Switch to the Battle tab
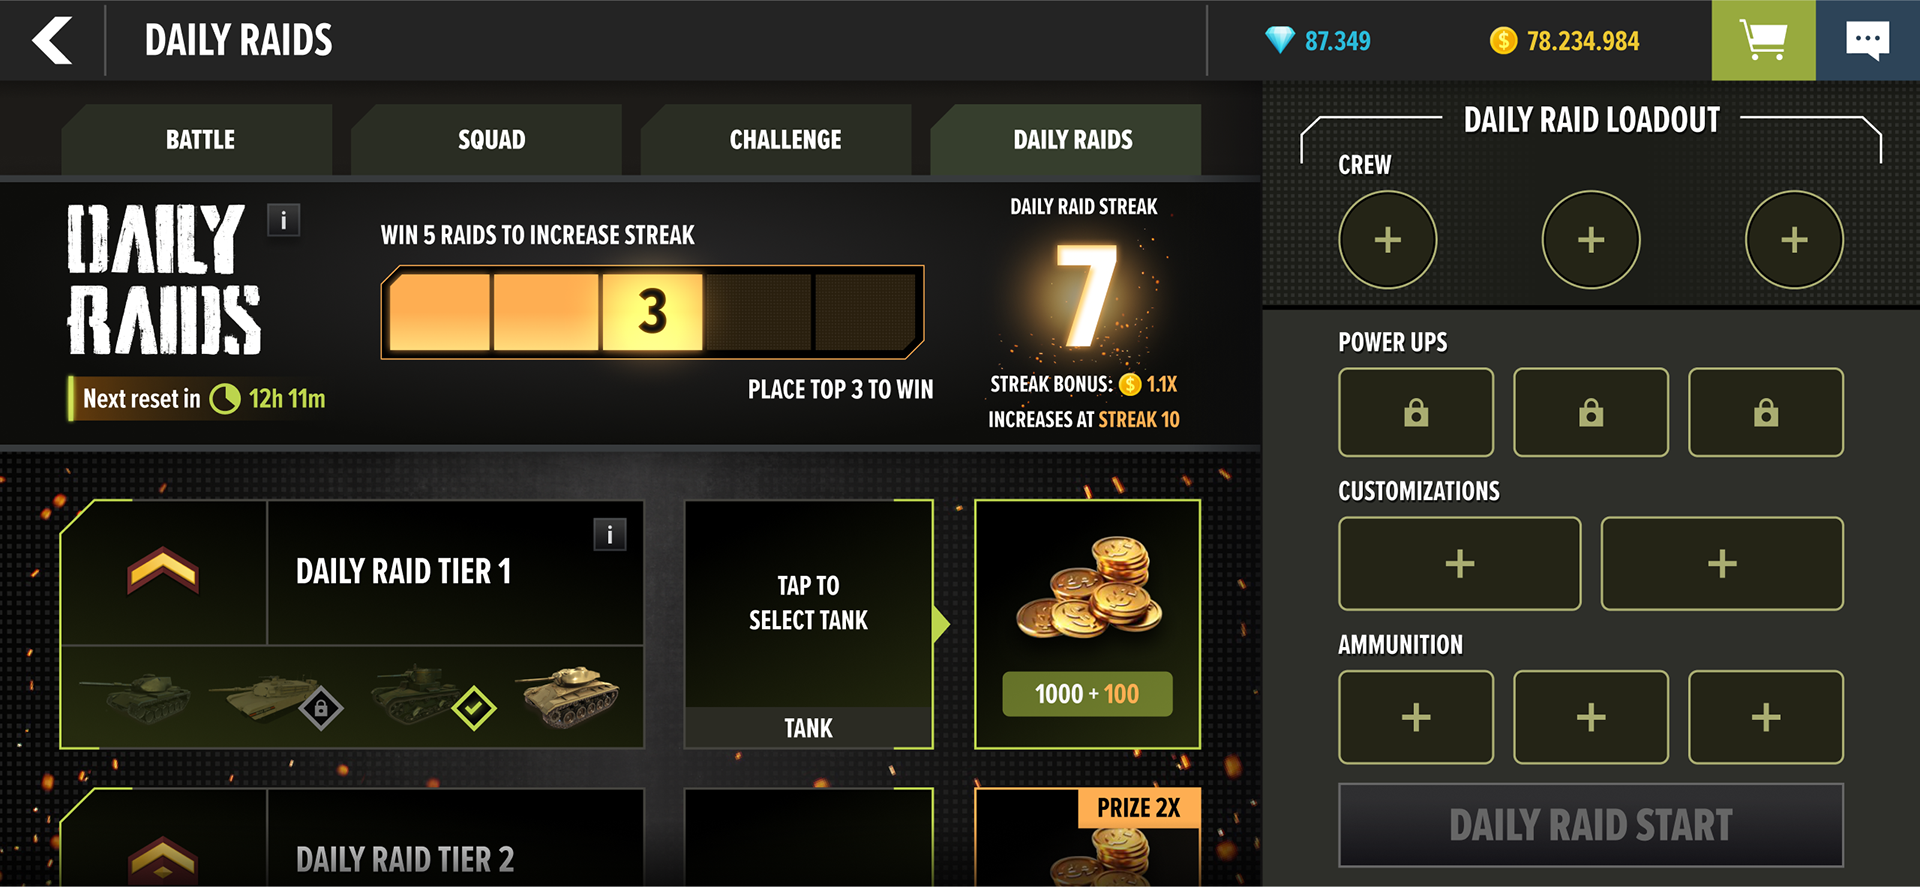This screenshot has width=1920, height=887. (200, 140)
